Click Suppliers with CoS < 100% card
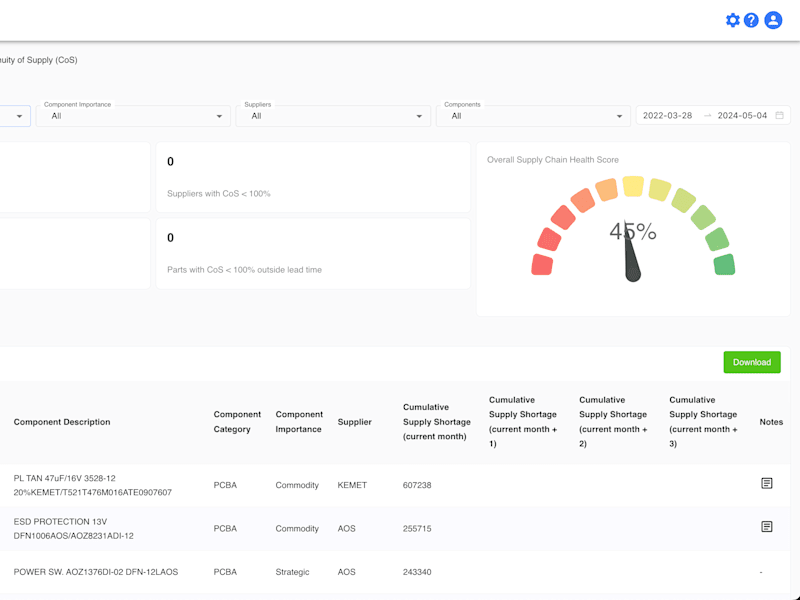The image size is (800, 600). 313,177
